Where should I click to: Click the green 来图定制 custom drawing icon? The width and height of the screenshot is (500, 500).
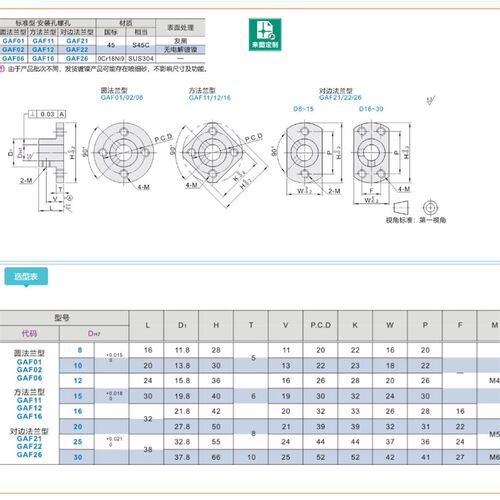point(265,35)
